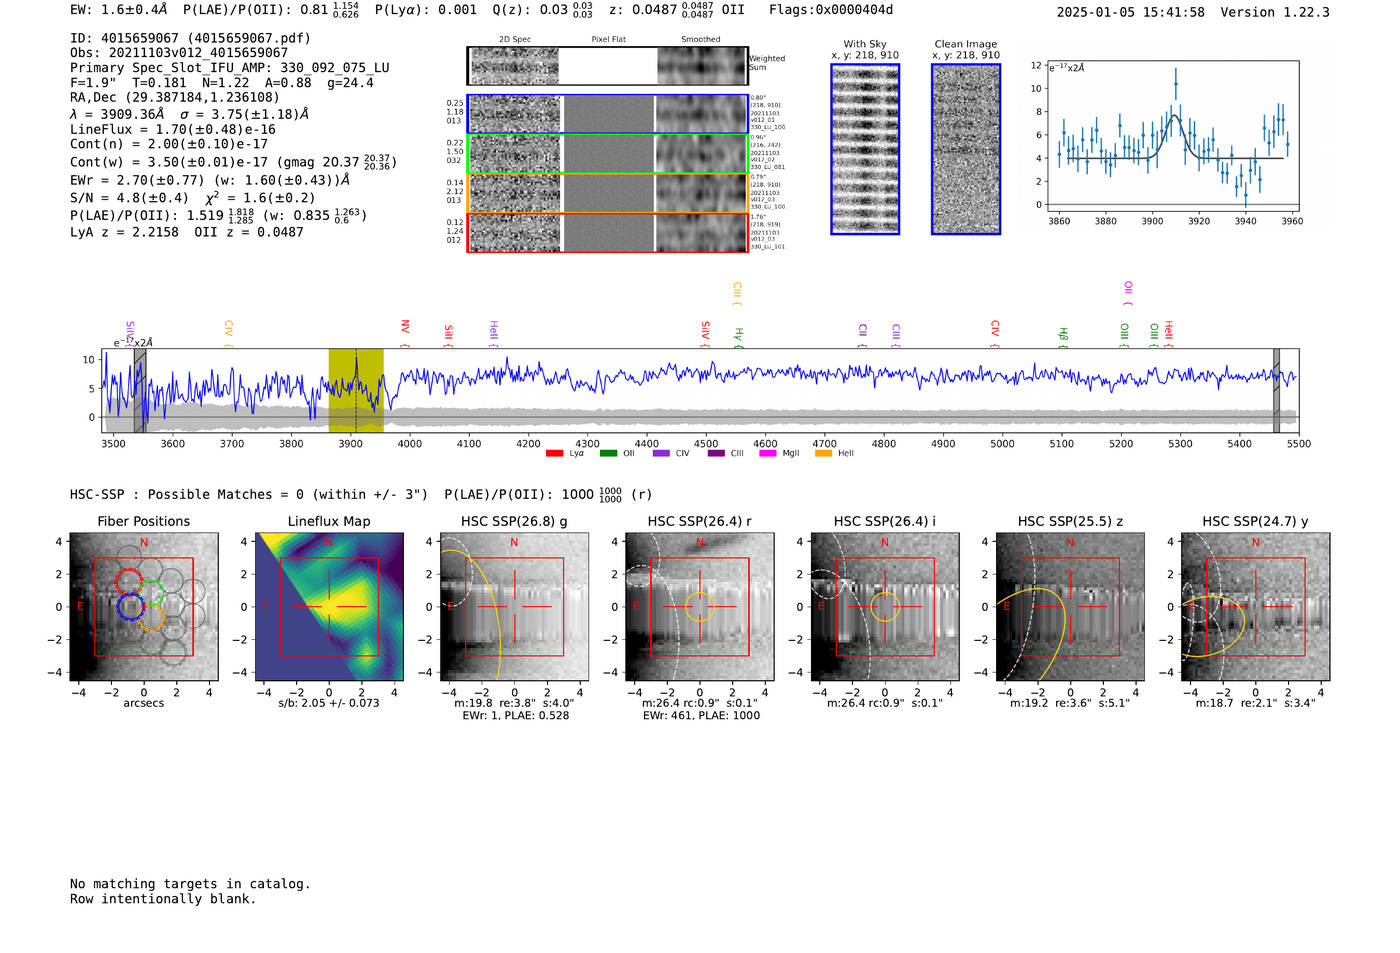Click the Gaussian emission line fit plot
Image resolution: width=1400 pixels, height=953 pixels.
[x=1172, y=136]
